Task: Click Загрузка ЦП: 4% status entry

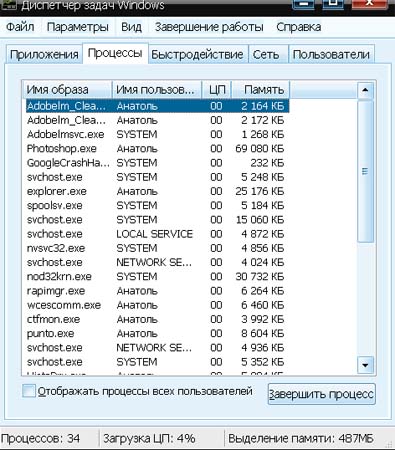Action: (x=149, y=438)
